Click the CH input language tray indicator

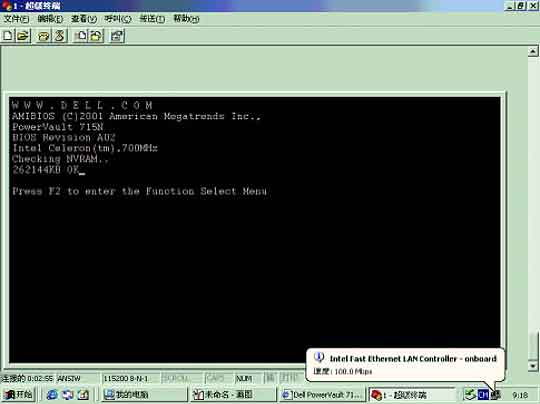coord(483,395)
